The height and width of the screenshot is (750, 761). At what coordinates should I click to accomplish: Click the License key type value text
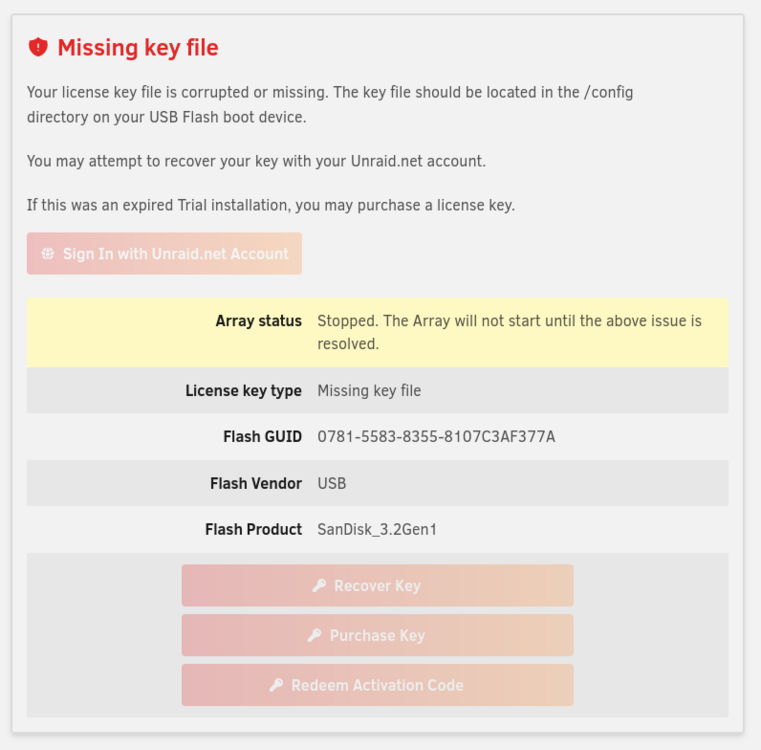pos(369,390)
